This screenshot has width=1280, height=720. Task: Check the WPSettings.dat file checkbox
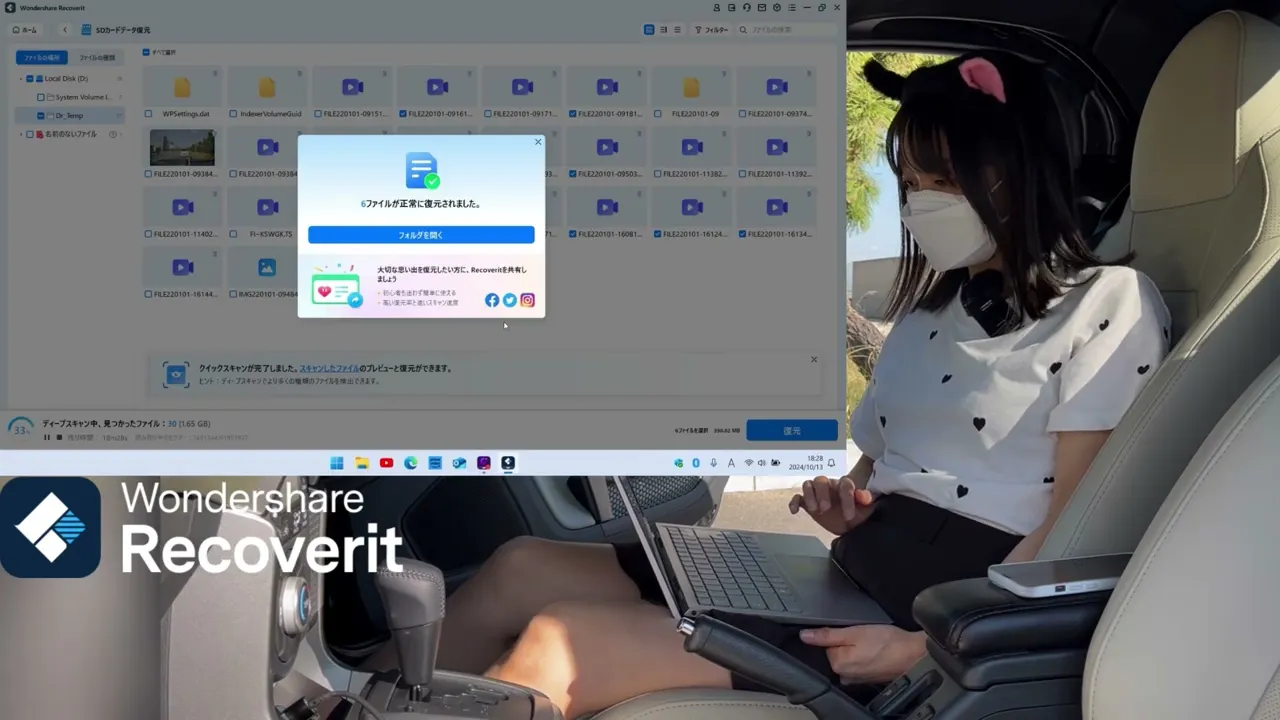pyautogui.click(x=148, y=114)
